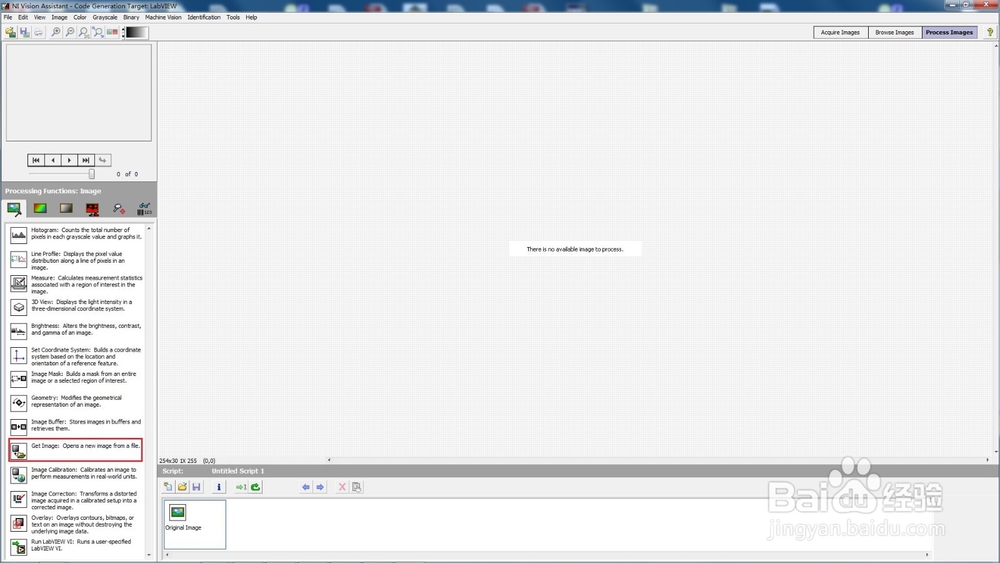
Task: Select the Histogram function
Action: [x=76, y=234]
